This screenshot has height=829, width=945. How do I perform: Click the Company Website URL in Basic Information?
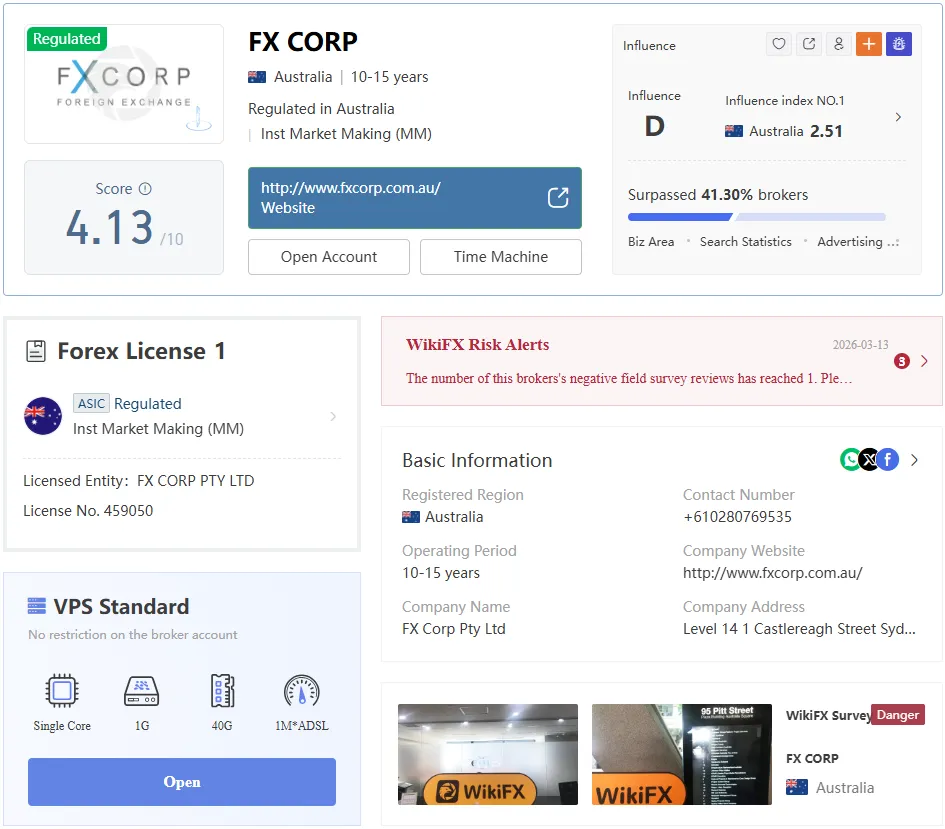click(773, 572)
